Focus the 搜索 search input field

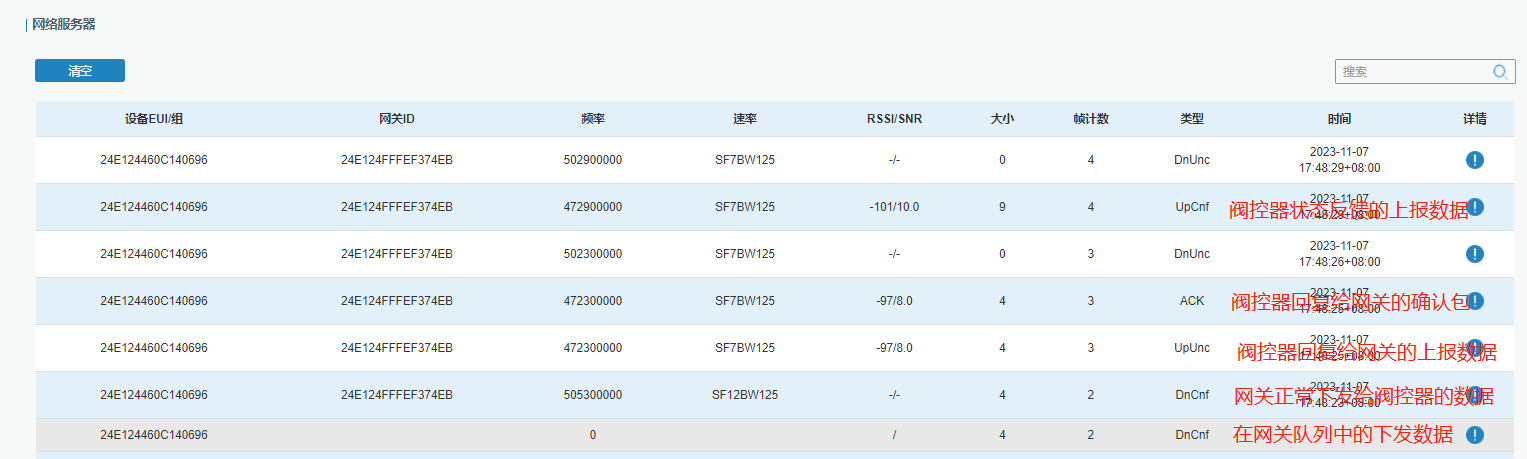tap(1410, 71)
